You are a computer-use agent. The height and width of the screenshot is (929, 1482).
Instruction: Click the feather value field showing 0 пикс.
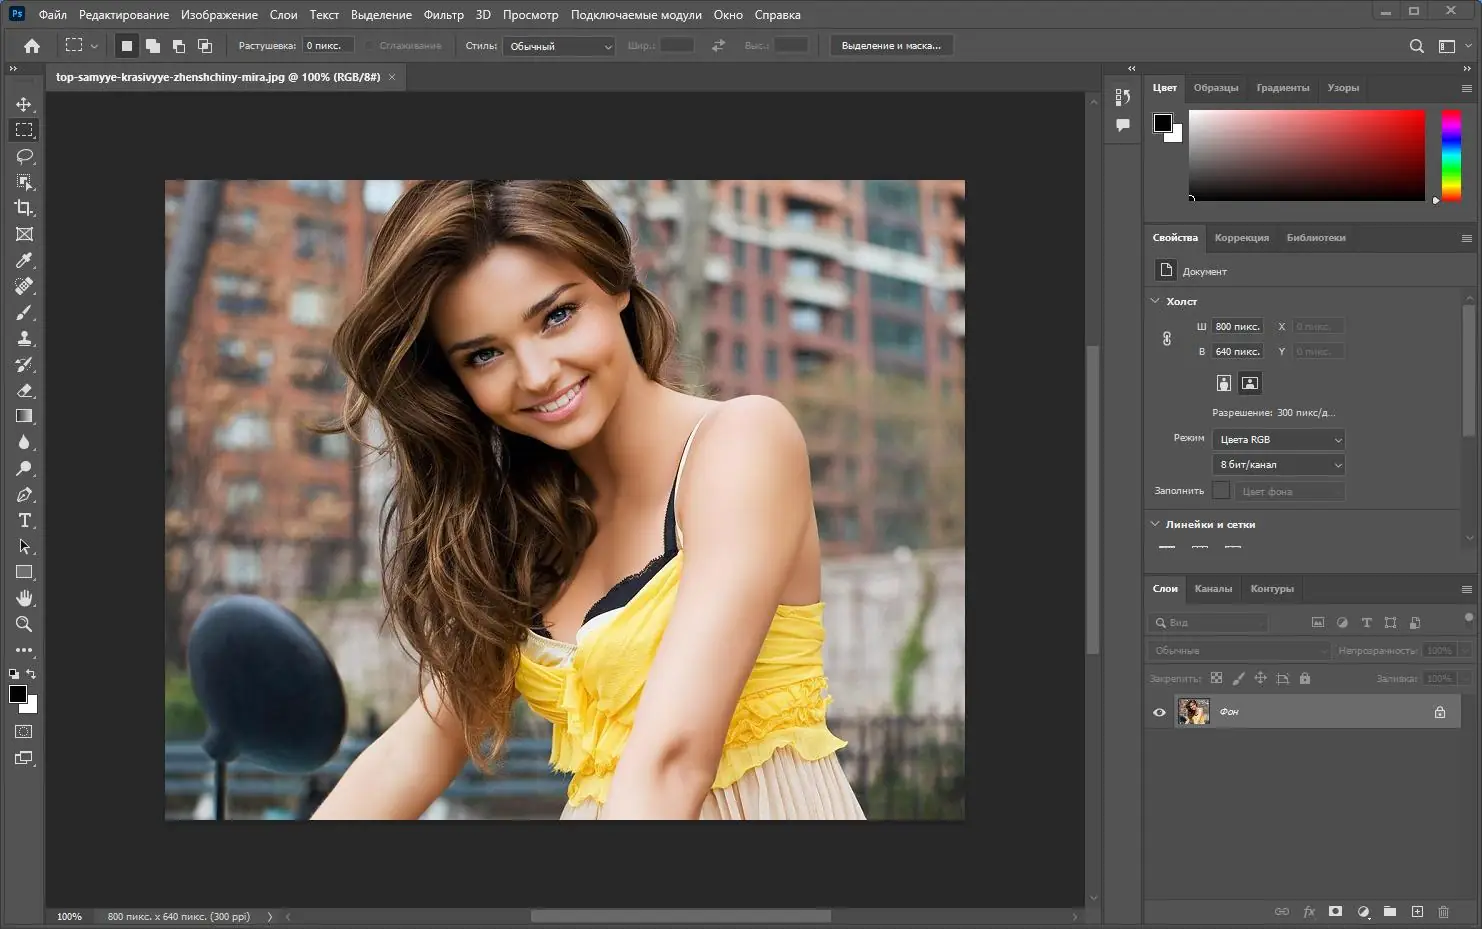click(x=328, y=45)
